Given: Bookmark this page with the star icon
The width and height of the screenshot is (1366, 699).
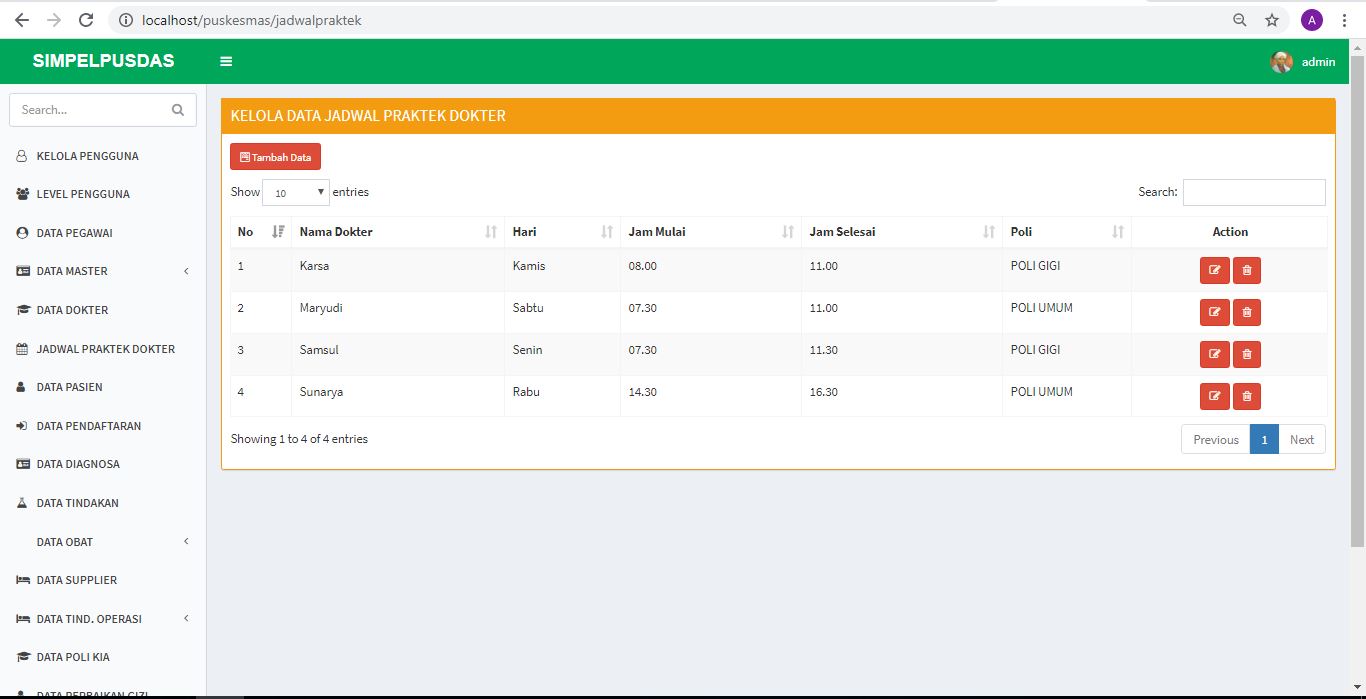Looking at the screenshot, I should (x=1272, y=20).
